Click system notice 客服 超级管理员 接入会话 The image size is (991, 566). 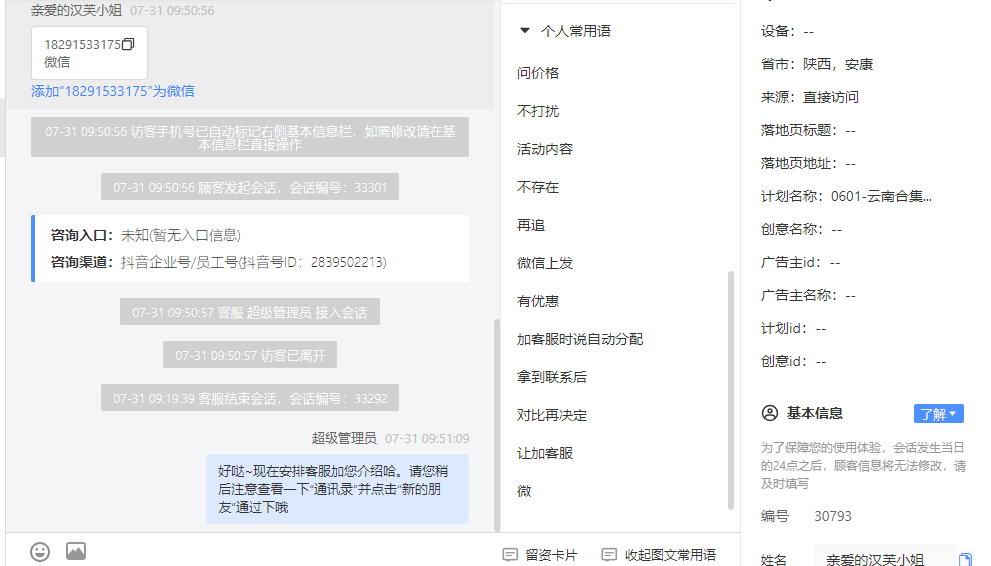[x=250, y=312]
